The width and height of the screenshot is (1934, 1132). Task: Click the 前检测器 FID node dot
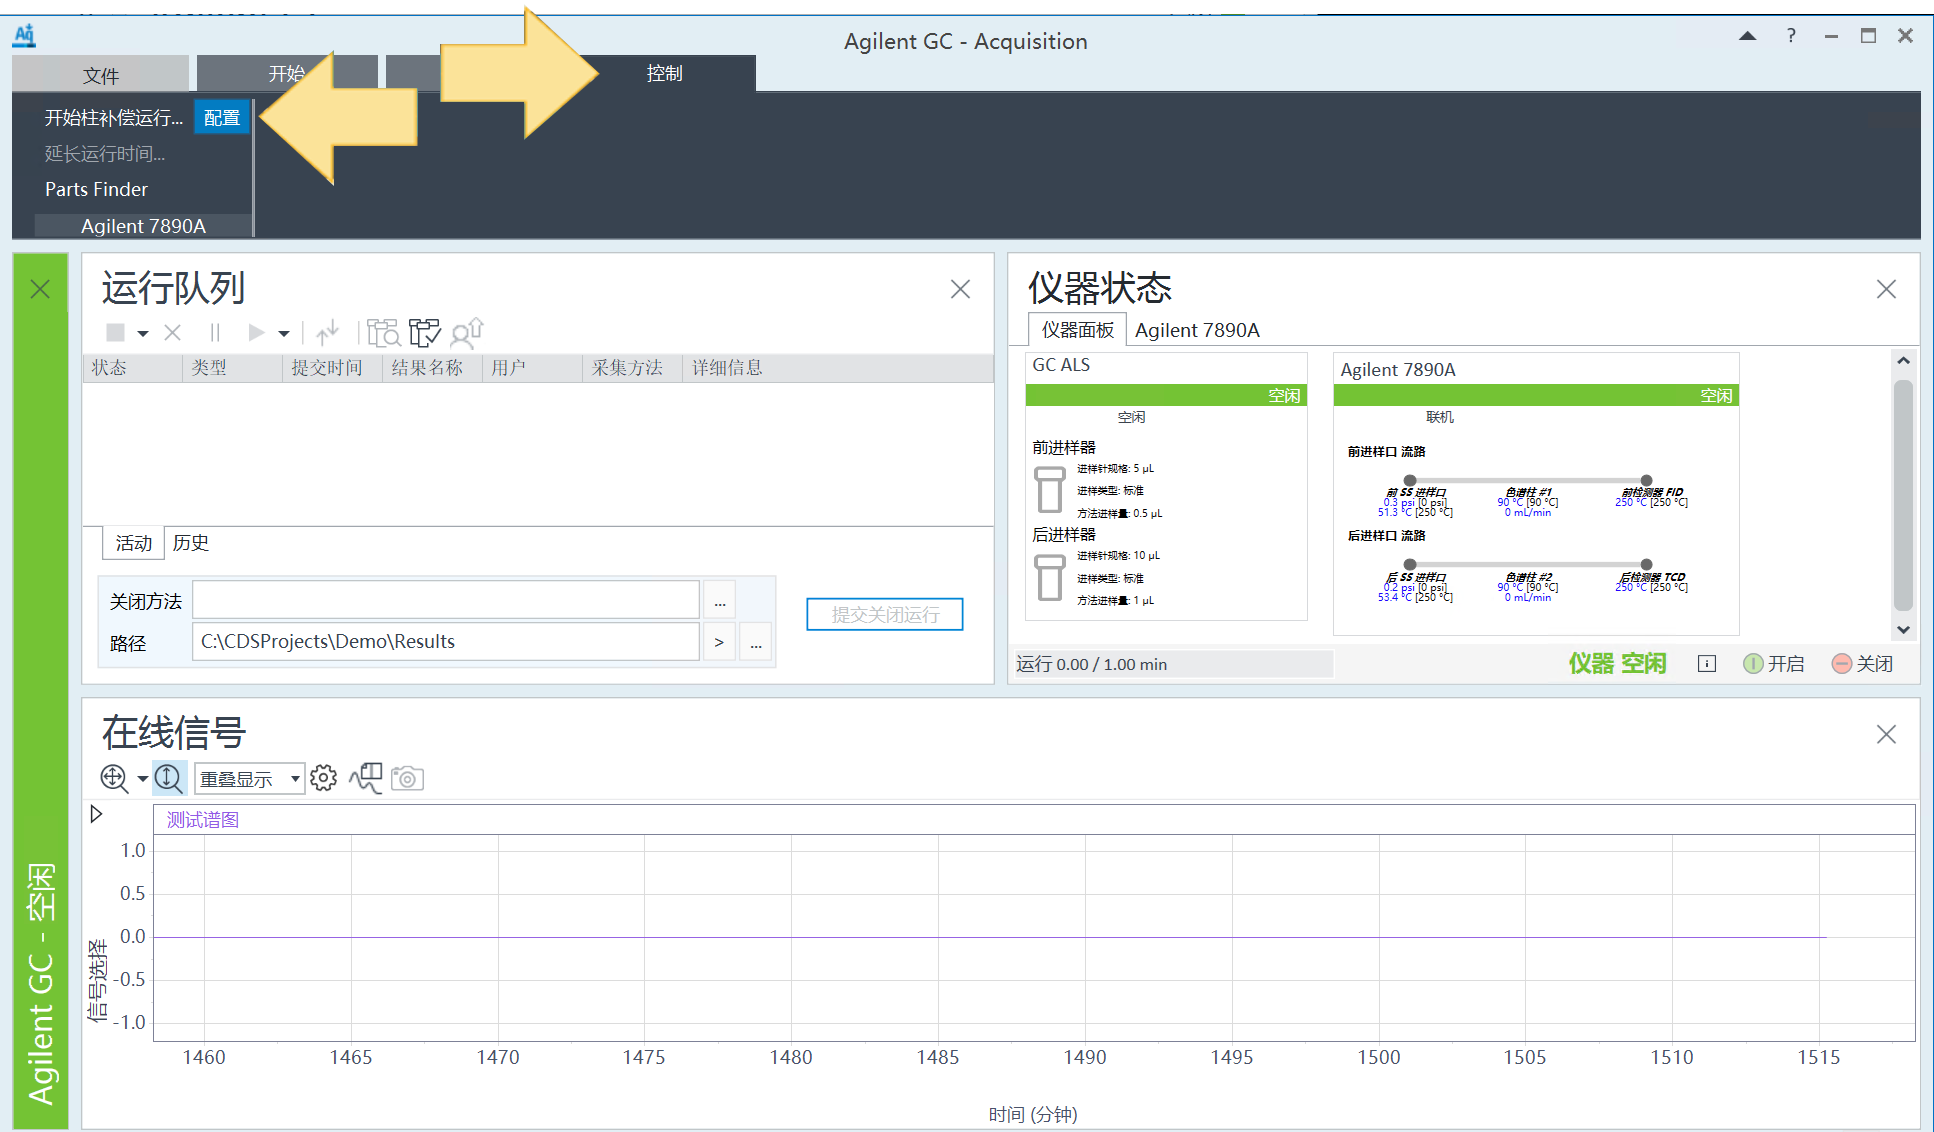pos(1646,480)
